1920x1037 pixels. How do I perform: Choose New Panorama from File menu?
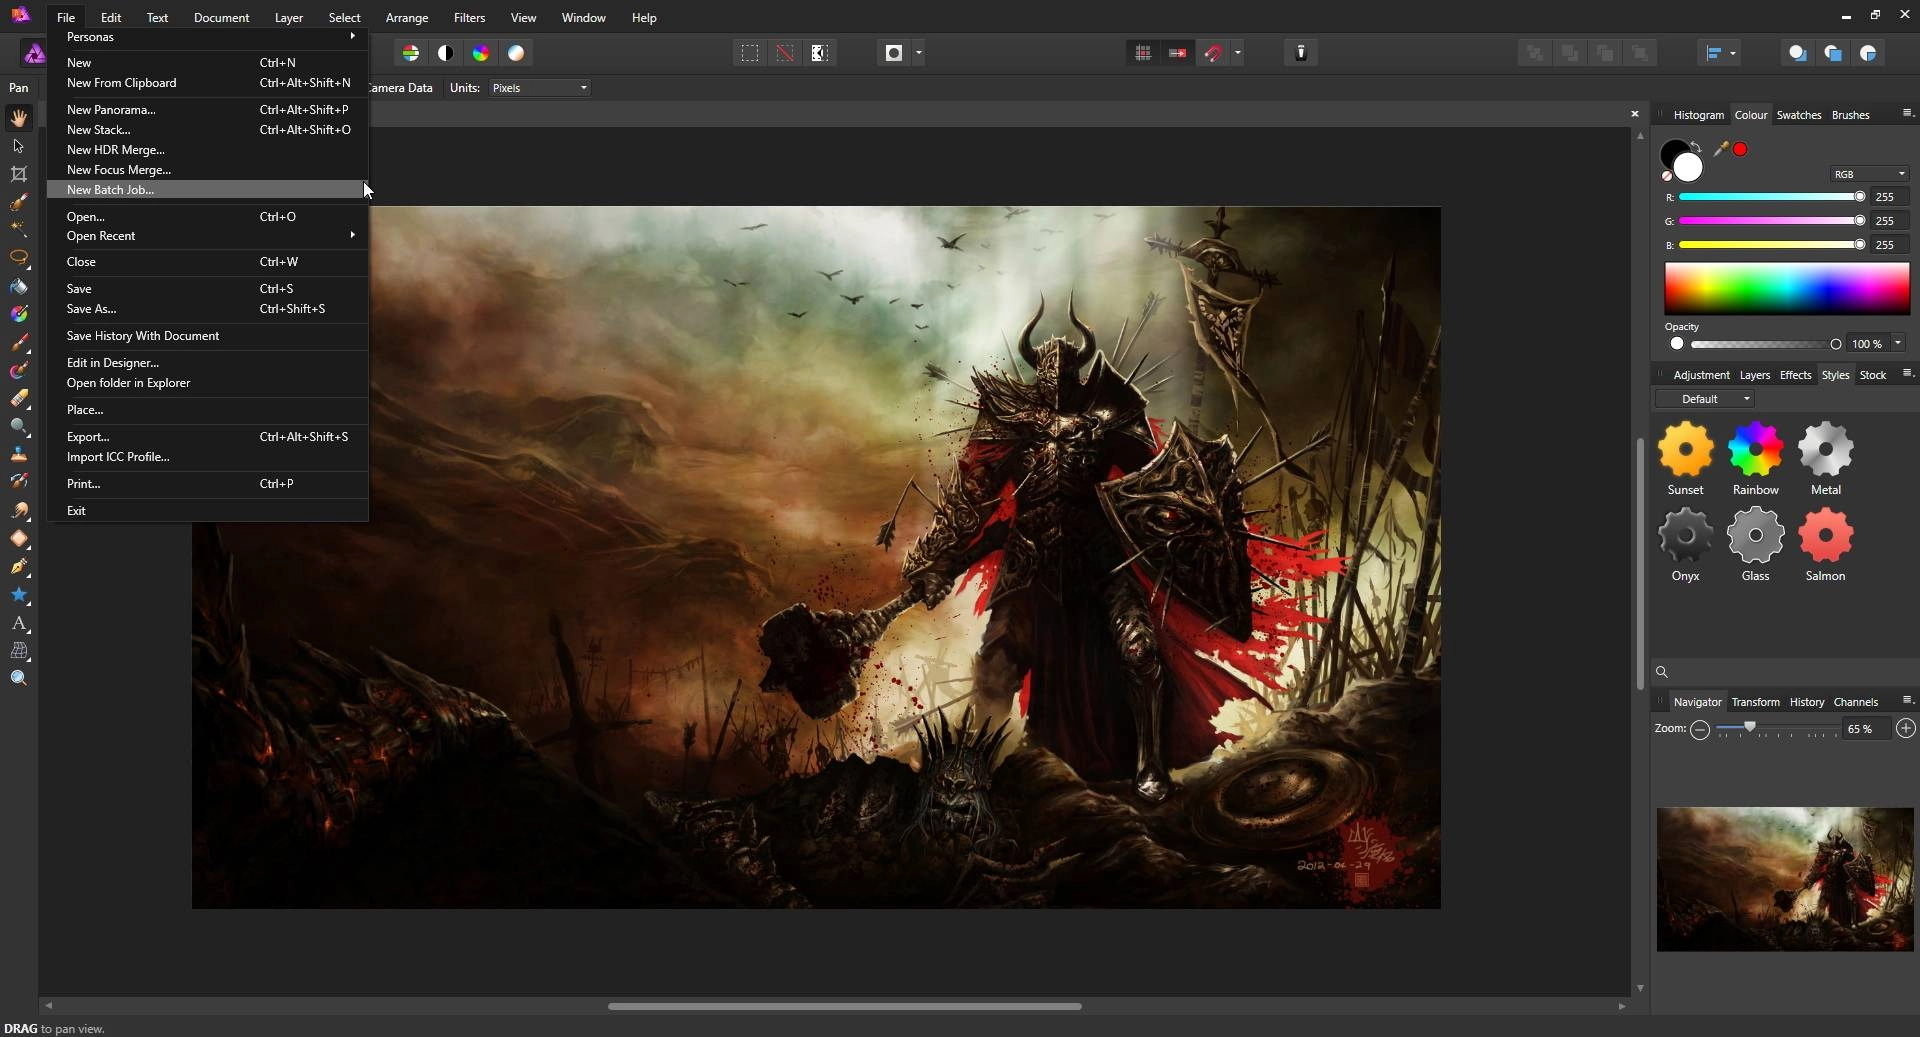pyautogui.click(x=208, y=110)
